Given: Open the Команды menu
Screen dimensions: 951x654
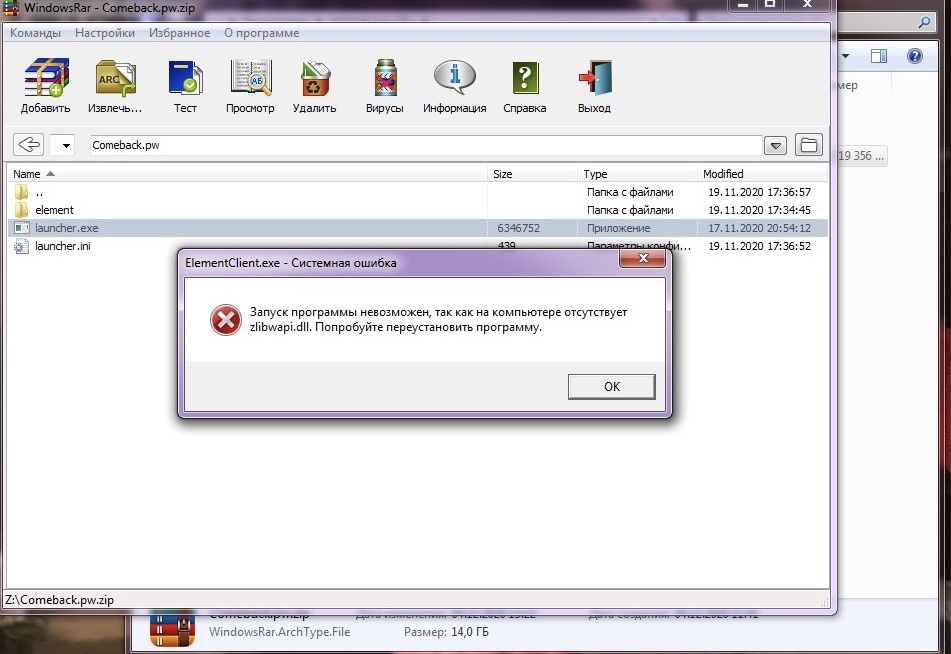Looking at the screenshot, I should 35,33.
